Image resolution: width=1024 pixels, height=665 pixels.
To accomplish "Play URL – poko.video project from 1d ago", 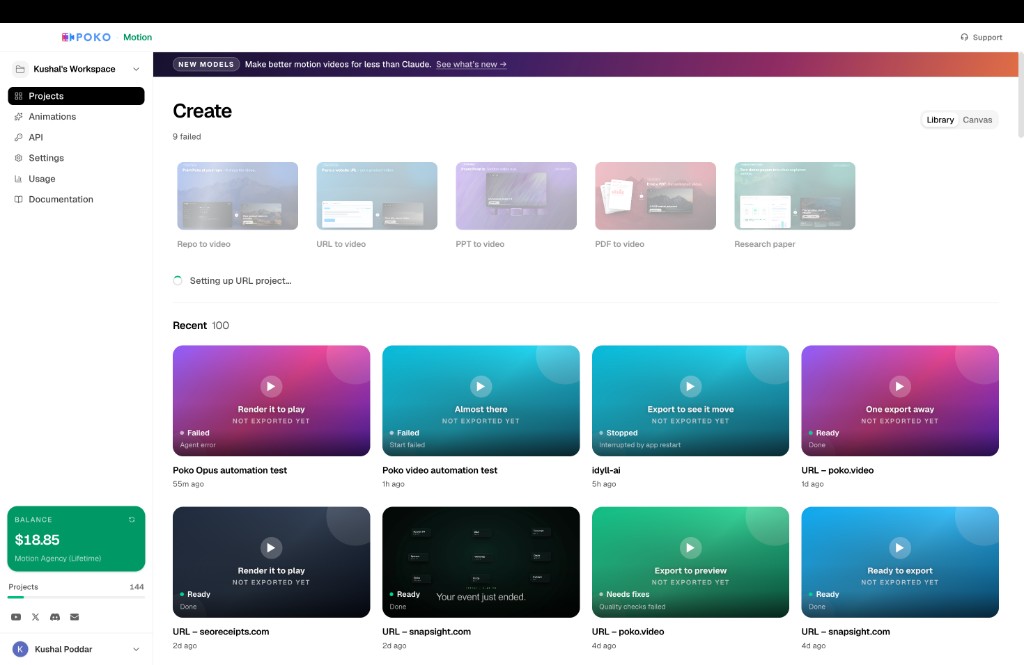I will coord(900,386).
